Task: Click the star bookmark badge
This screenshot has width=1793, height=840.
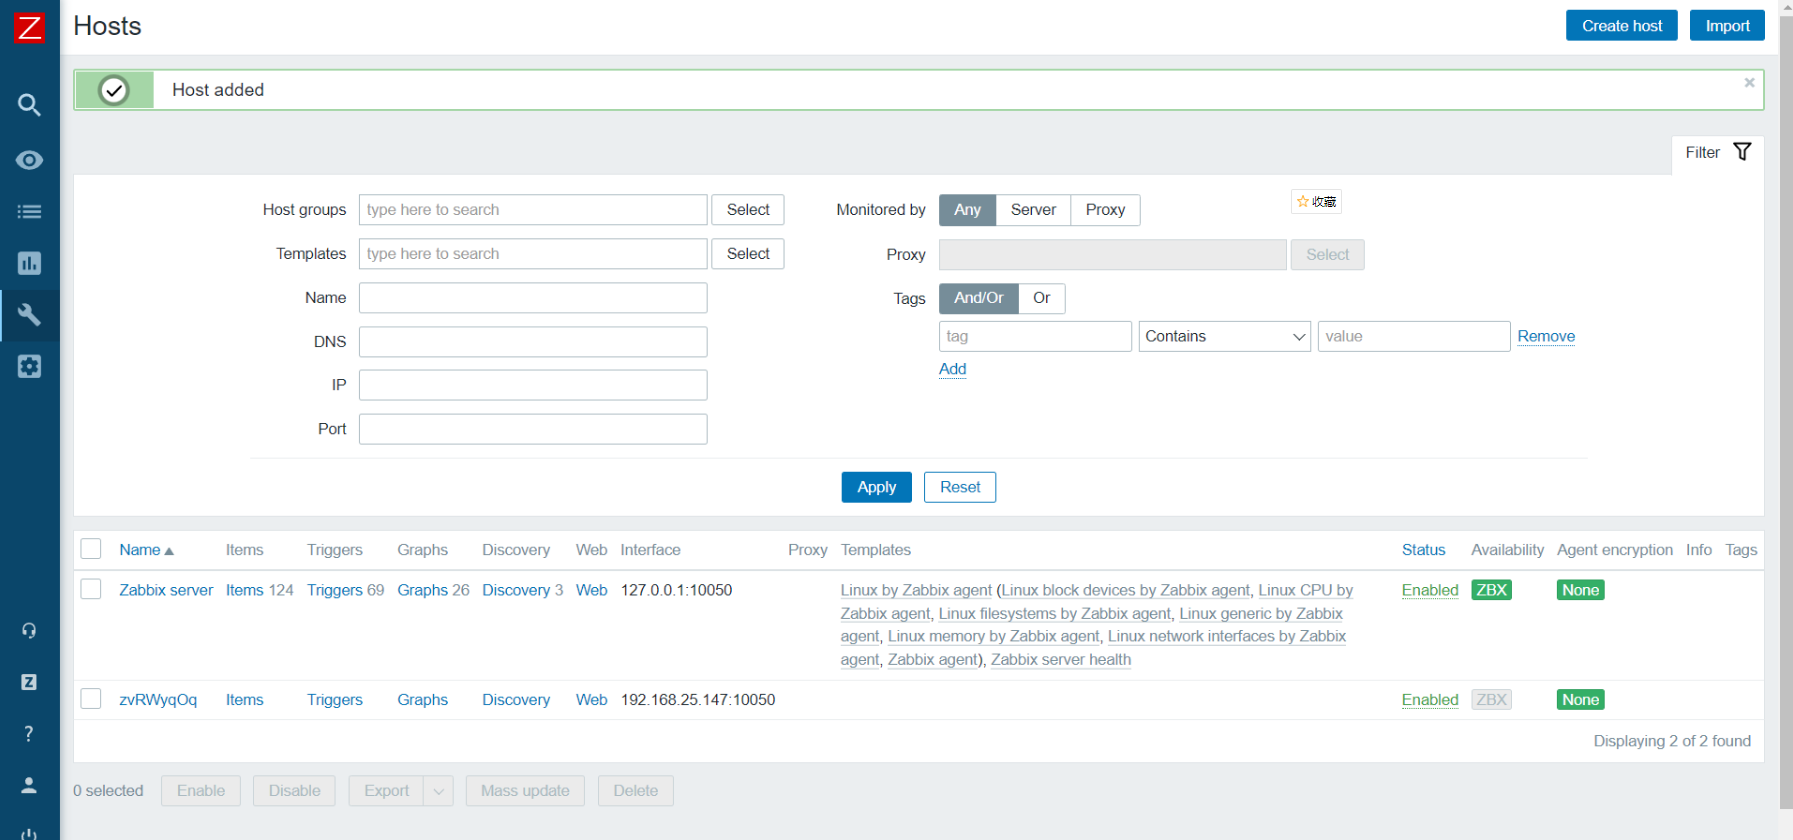Action: [1316, 202]
